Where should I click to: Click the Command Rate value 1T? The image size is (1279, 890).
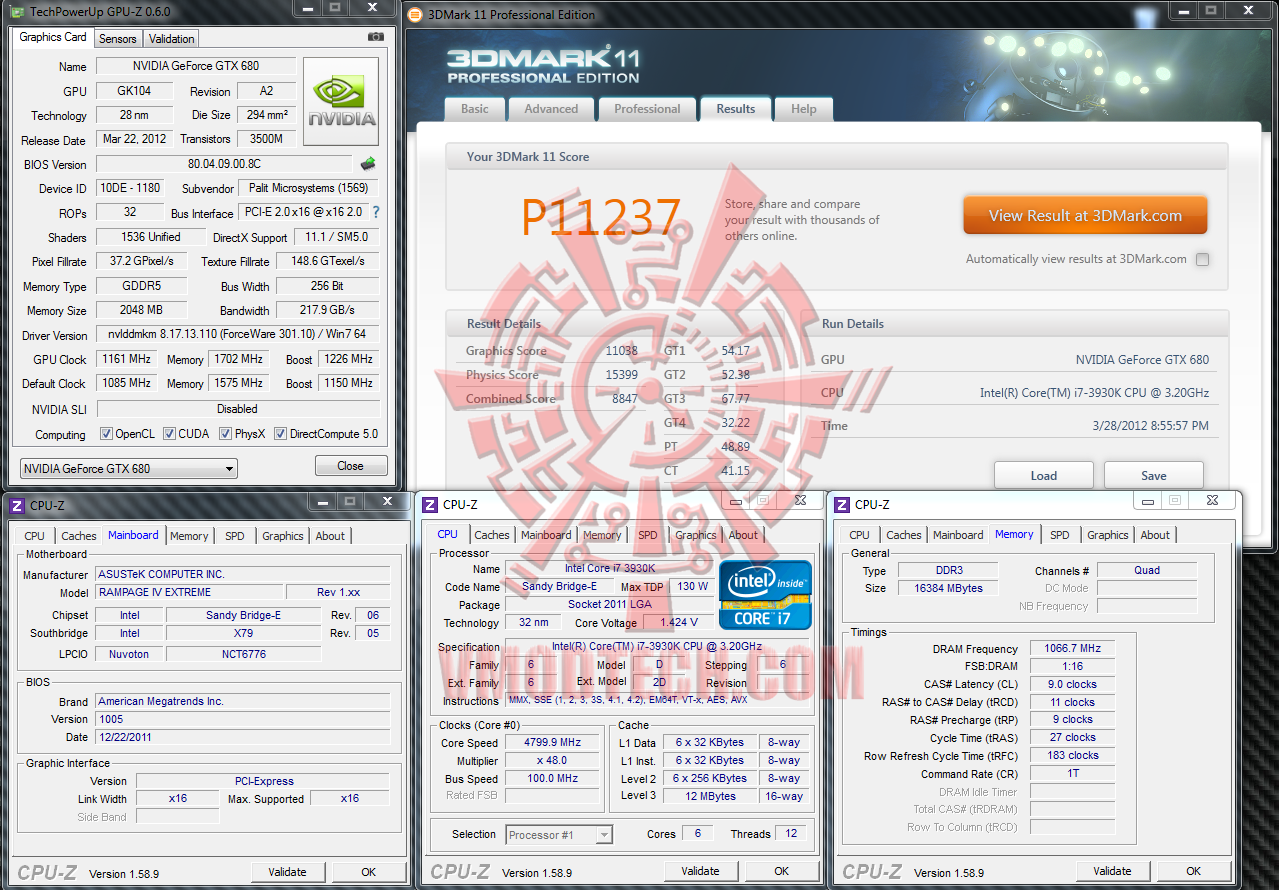pos(1072,774)
